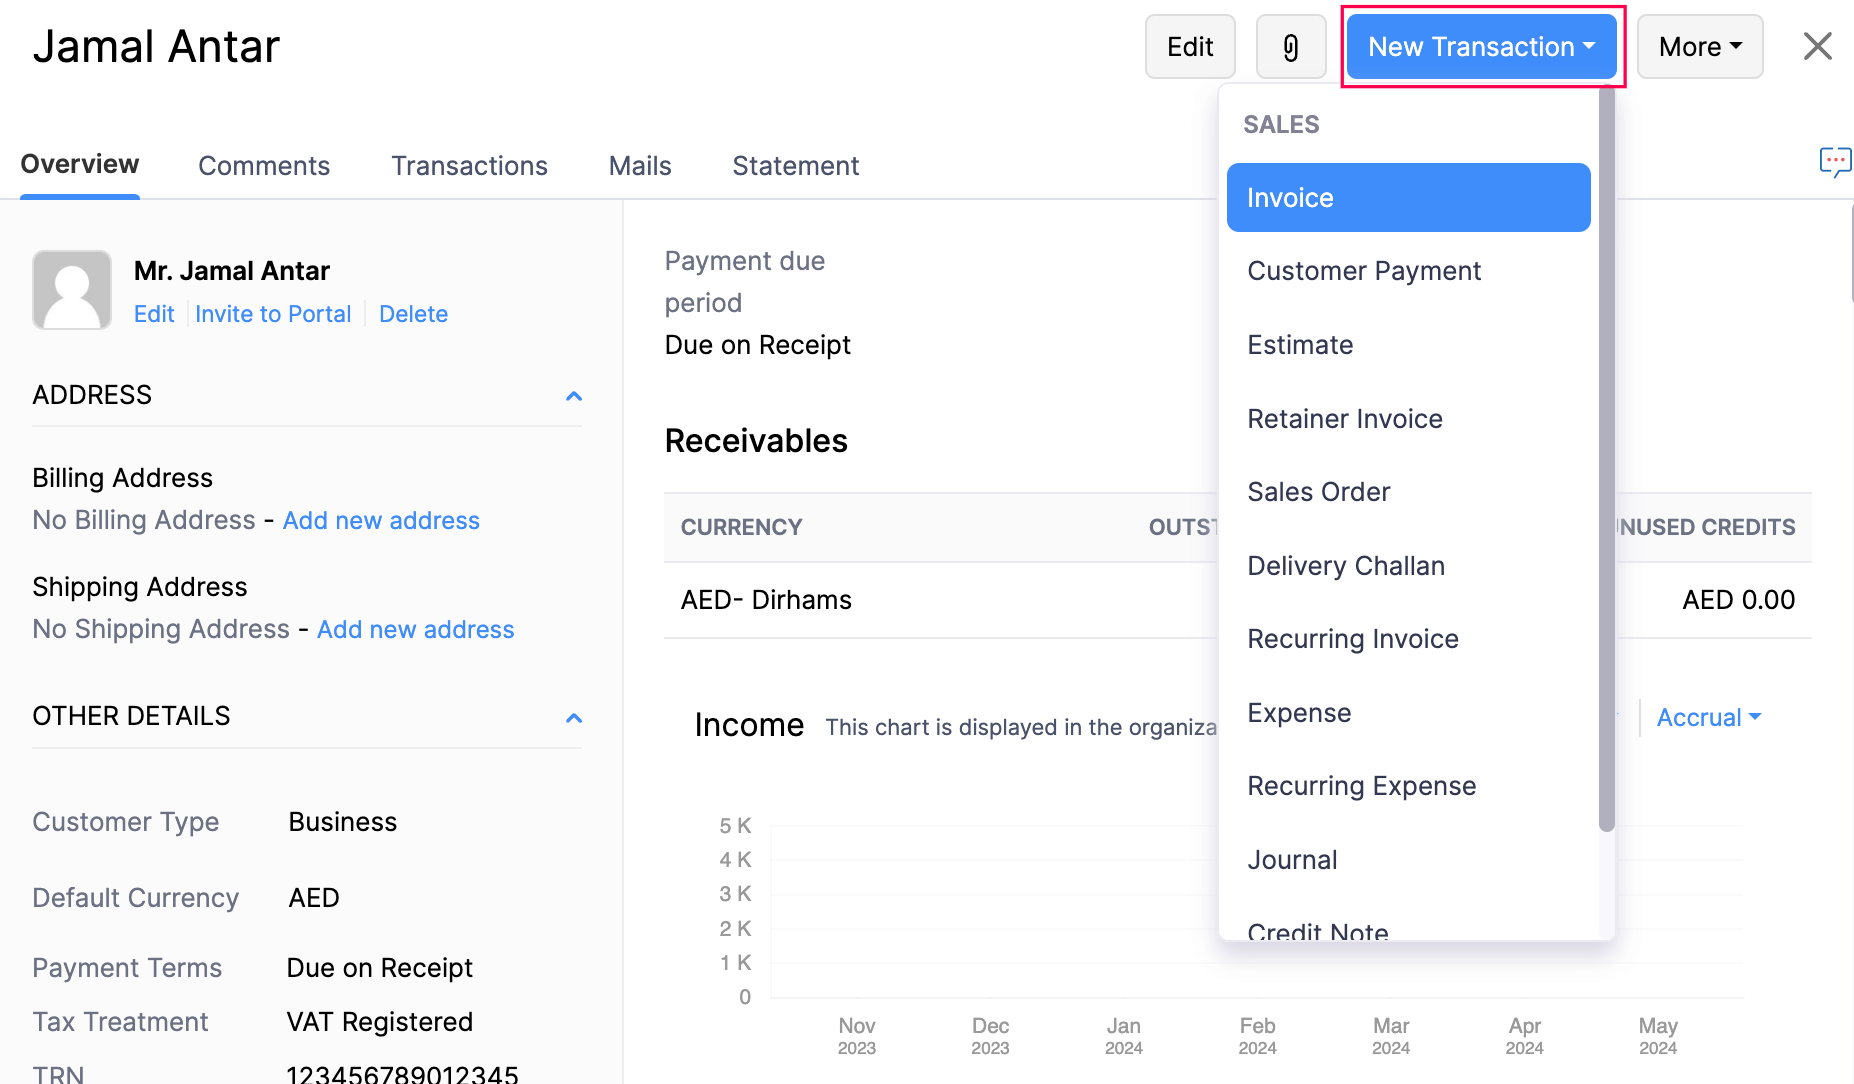Choose Recurring Invoice from the menu
The image size is (1854, 1084).
1353,638
